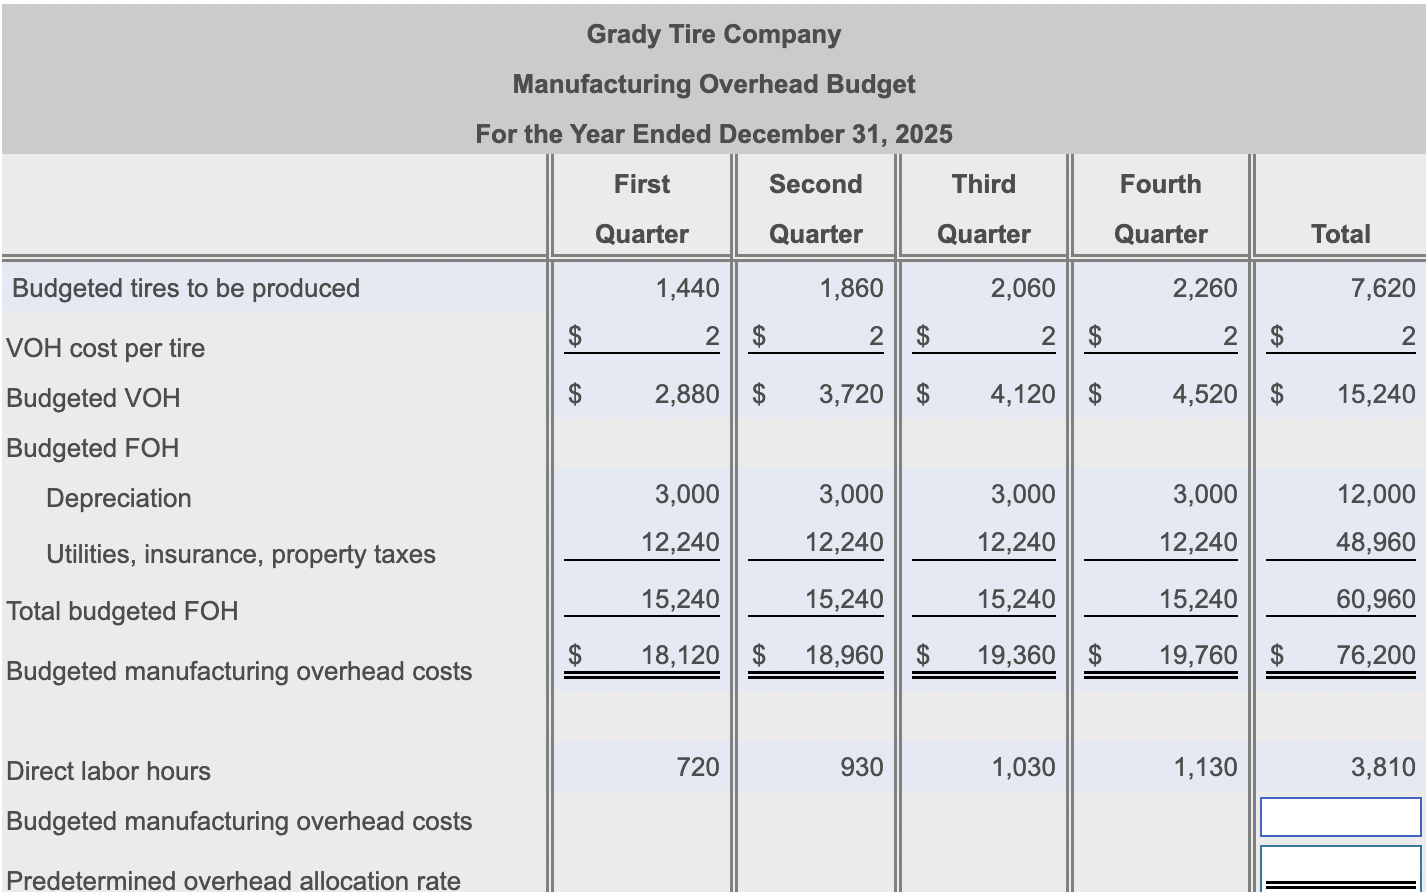The width and height of the screenshot is (1426, 892).
Task: Select the Second Quarter column header
Action: 814,208
